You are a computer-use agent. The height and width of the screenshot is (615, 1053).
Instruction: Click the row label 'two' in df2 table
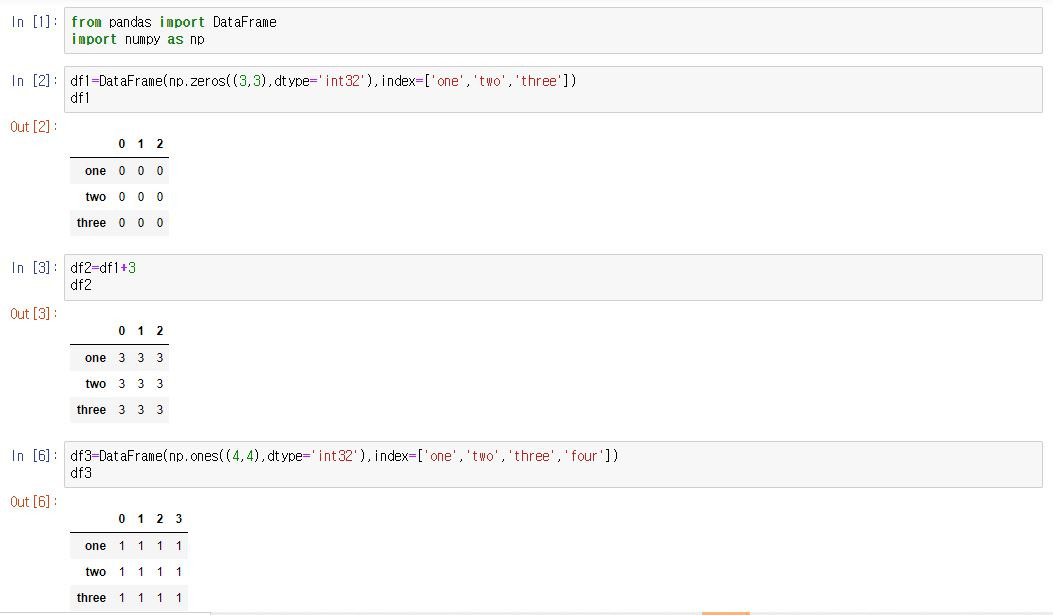pyautogui.click(x=94, y=383)
